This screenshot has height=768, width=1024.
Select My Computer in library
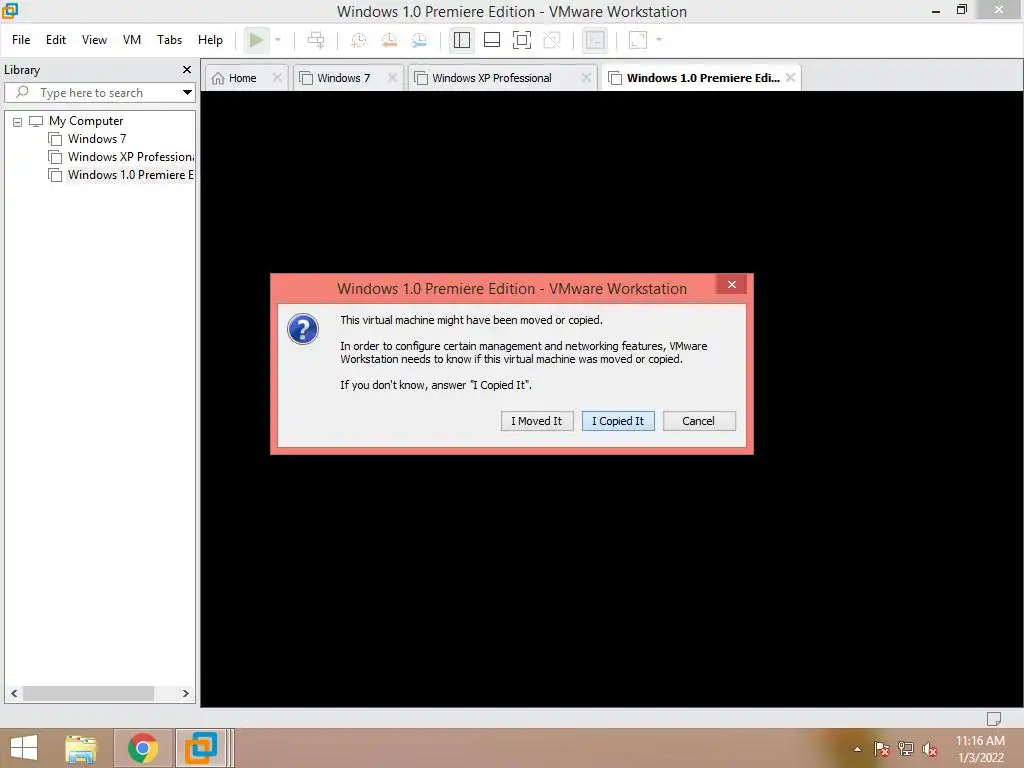pyautogui.click(x=86, y=121)
